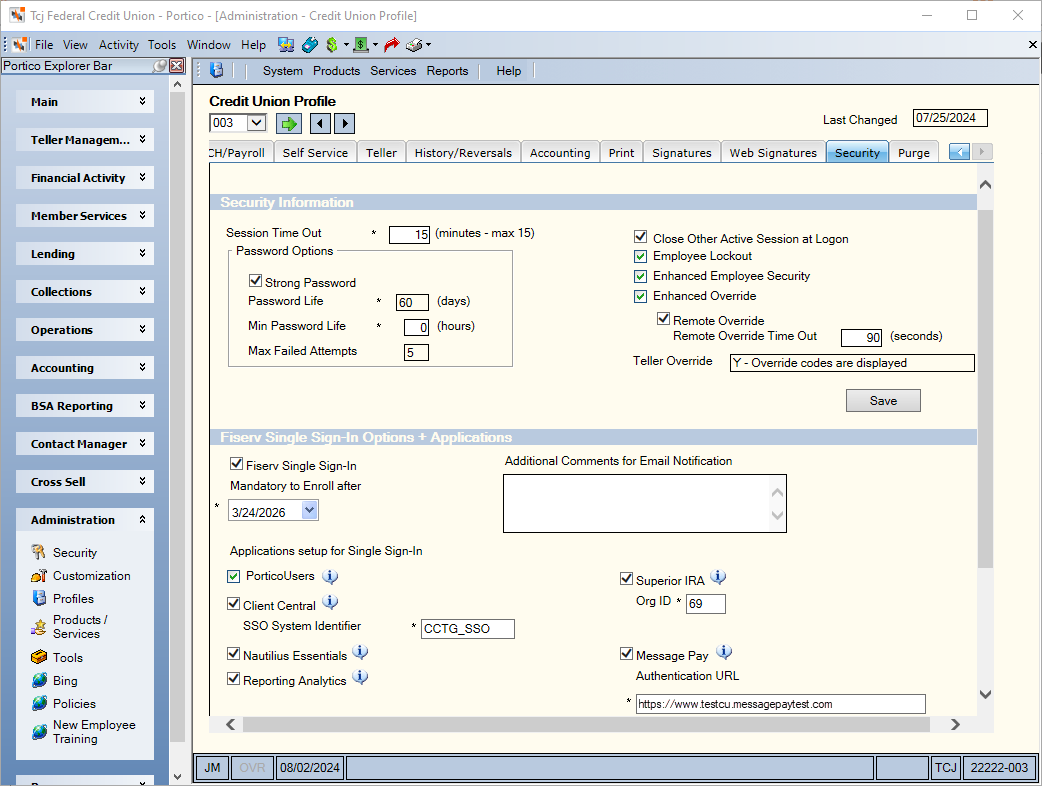
Task: Click the info icon next to Reporting Analytics
Action: [360, 678]
